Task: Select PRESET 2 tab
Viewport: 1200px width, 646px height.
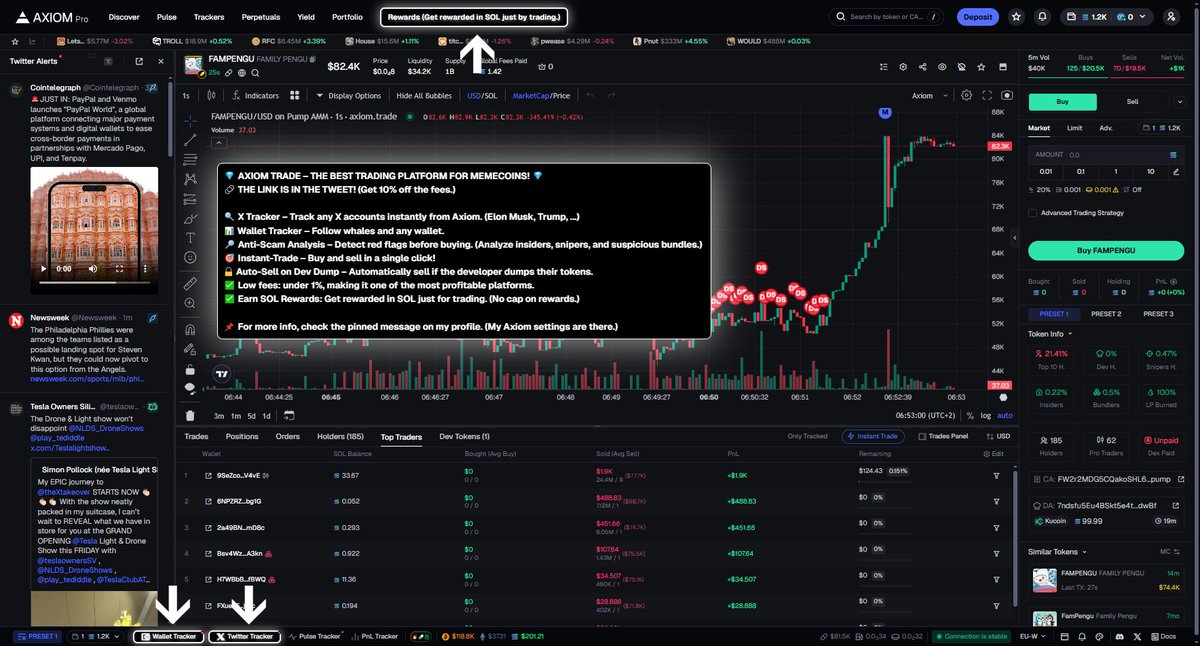Action: point(1105,314)
